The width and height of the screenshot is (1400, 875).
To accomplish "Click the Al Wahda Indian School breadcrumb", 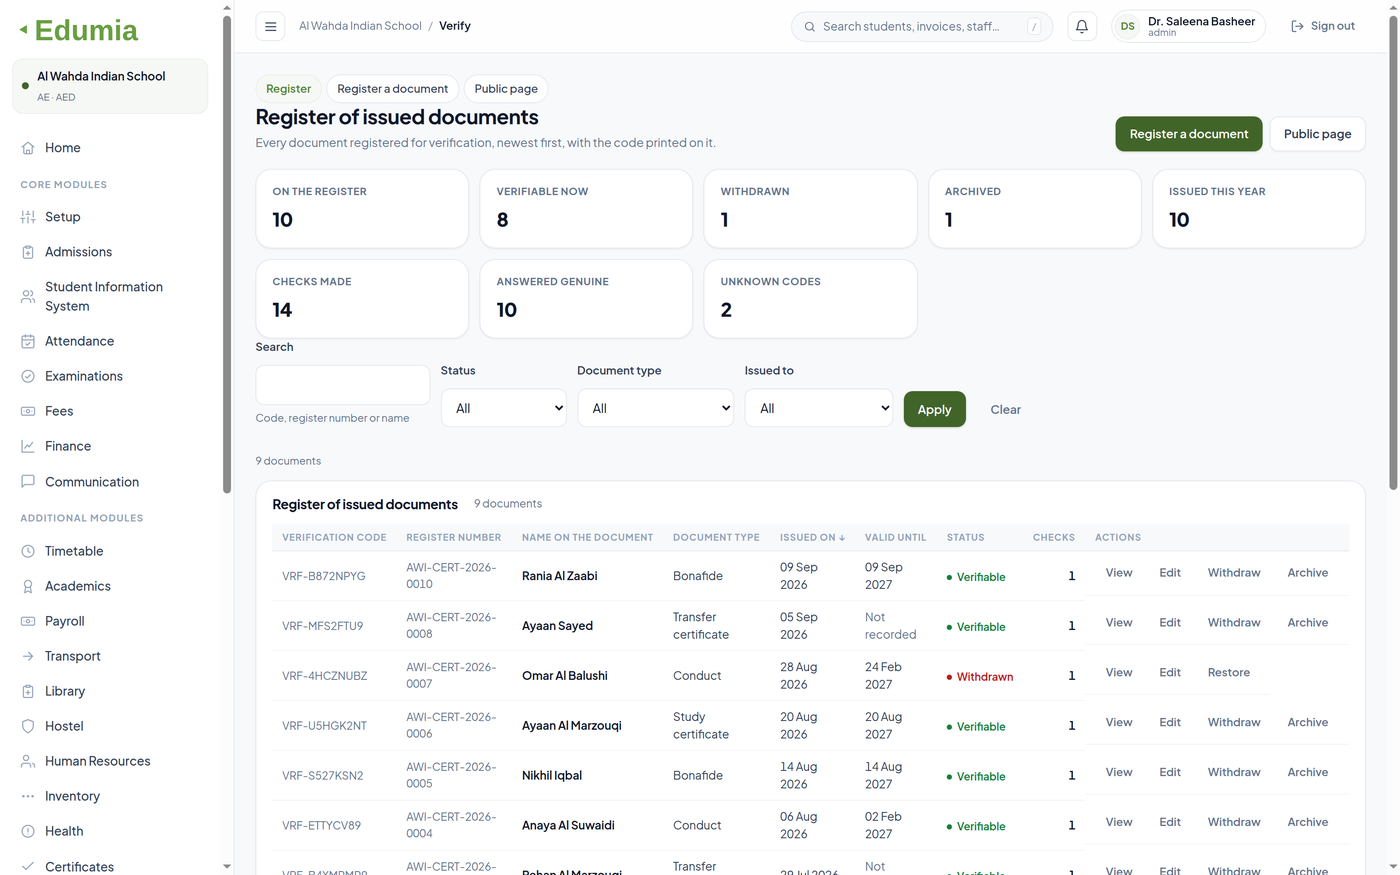I will click(x=360, y=26).
